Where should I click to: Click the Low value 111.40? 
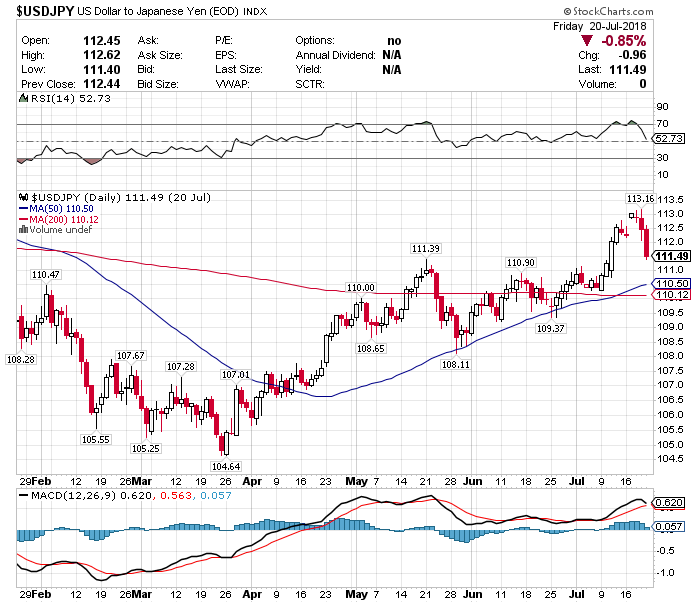102,70
